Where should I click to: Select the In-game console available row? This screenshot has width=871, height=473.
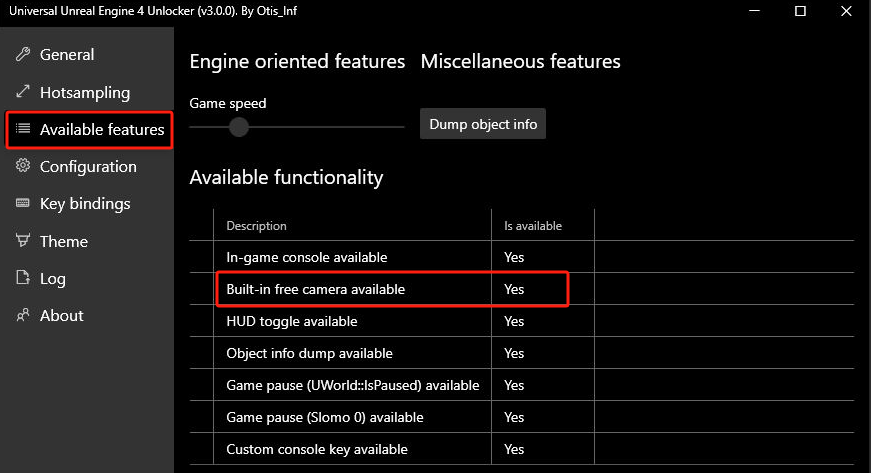click(x=522, y=257)
